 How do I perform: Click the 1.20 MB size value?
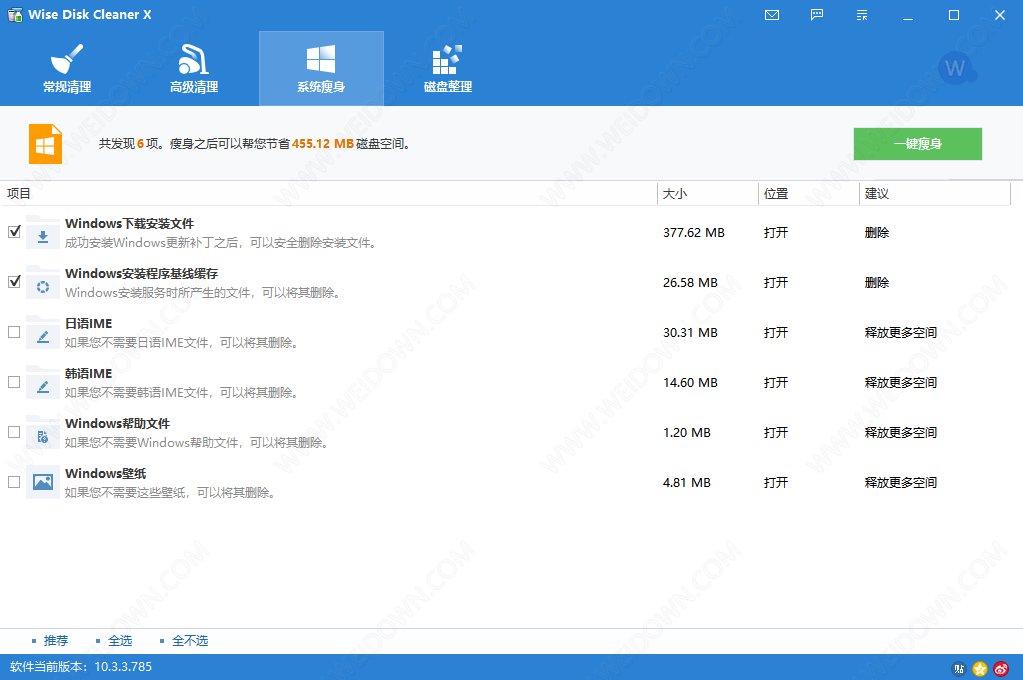[687, 433]
